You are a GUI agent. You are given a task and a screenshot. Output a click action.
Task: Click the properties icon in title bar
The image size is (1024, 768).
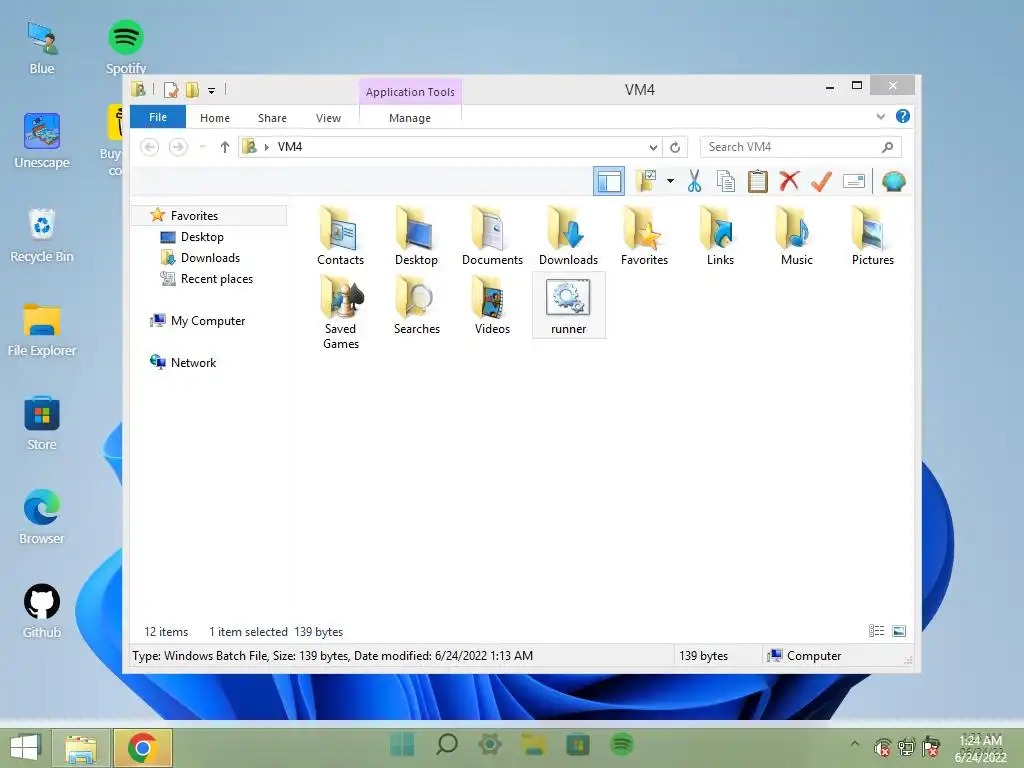pos(171,89)
